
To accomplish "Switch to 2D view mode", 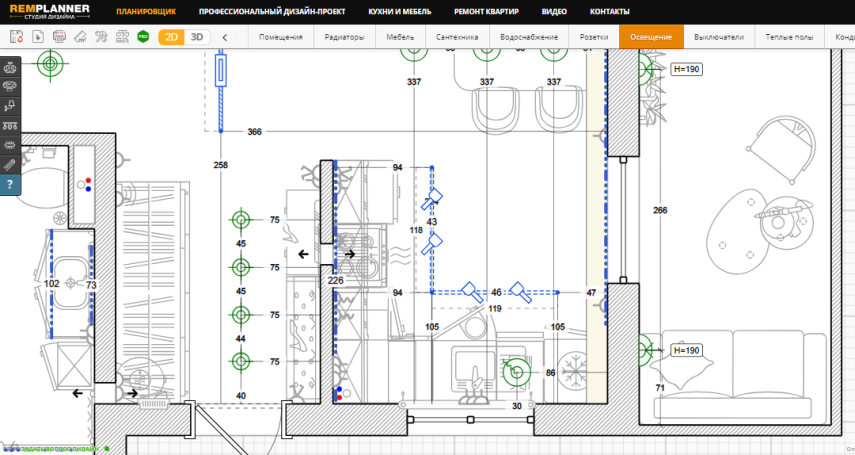I will (x=172, y=37).
